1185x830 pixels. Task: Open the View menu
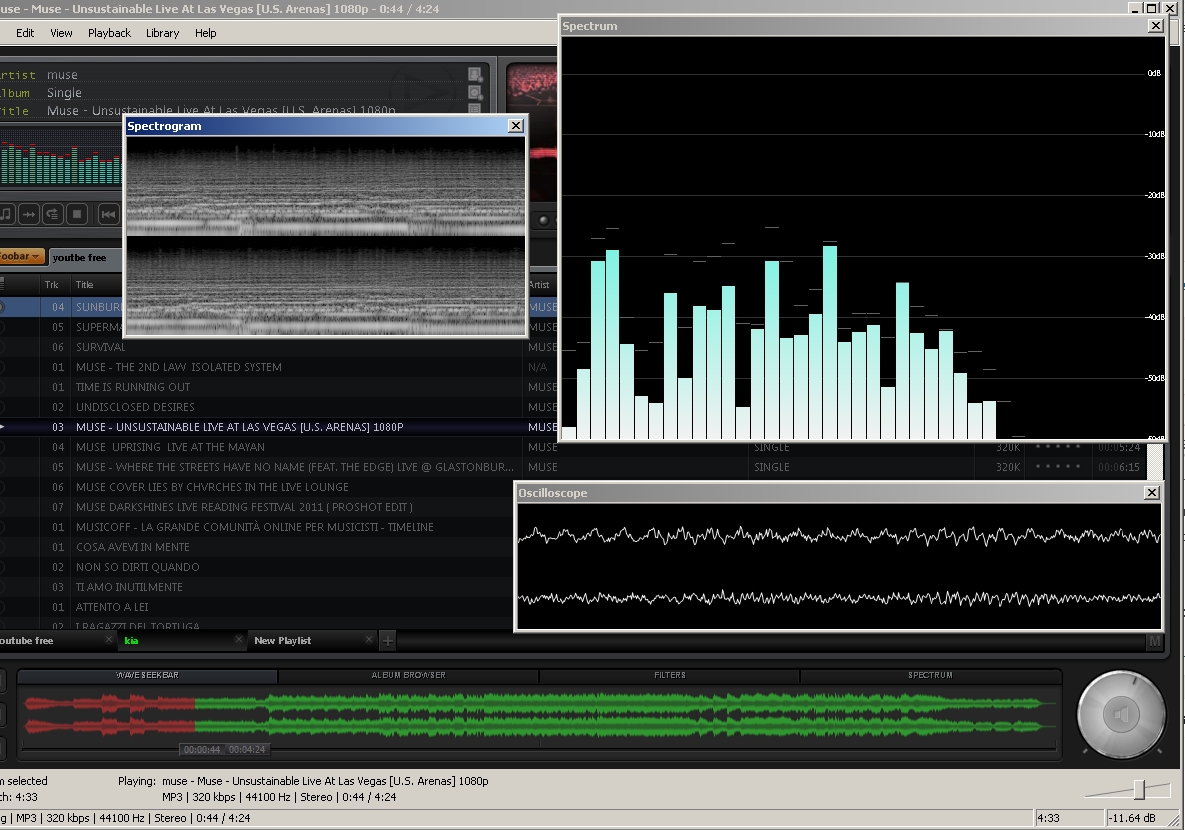pyautogui.click(x=61, y=33)
